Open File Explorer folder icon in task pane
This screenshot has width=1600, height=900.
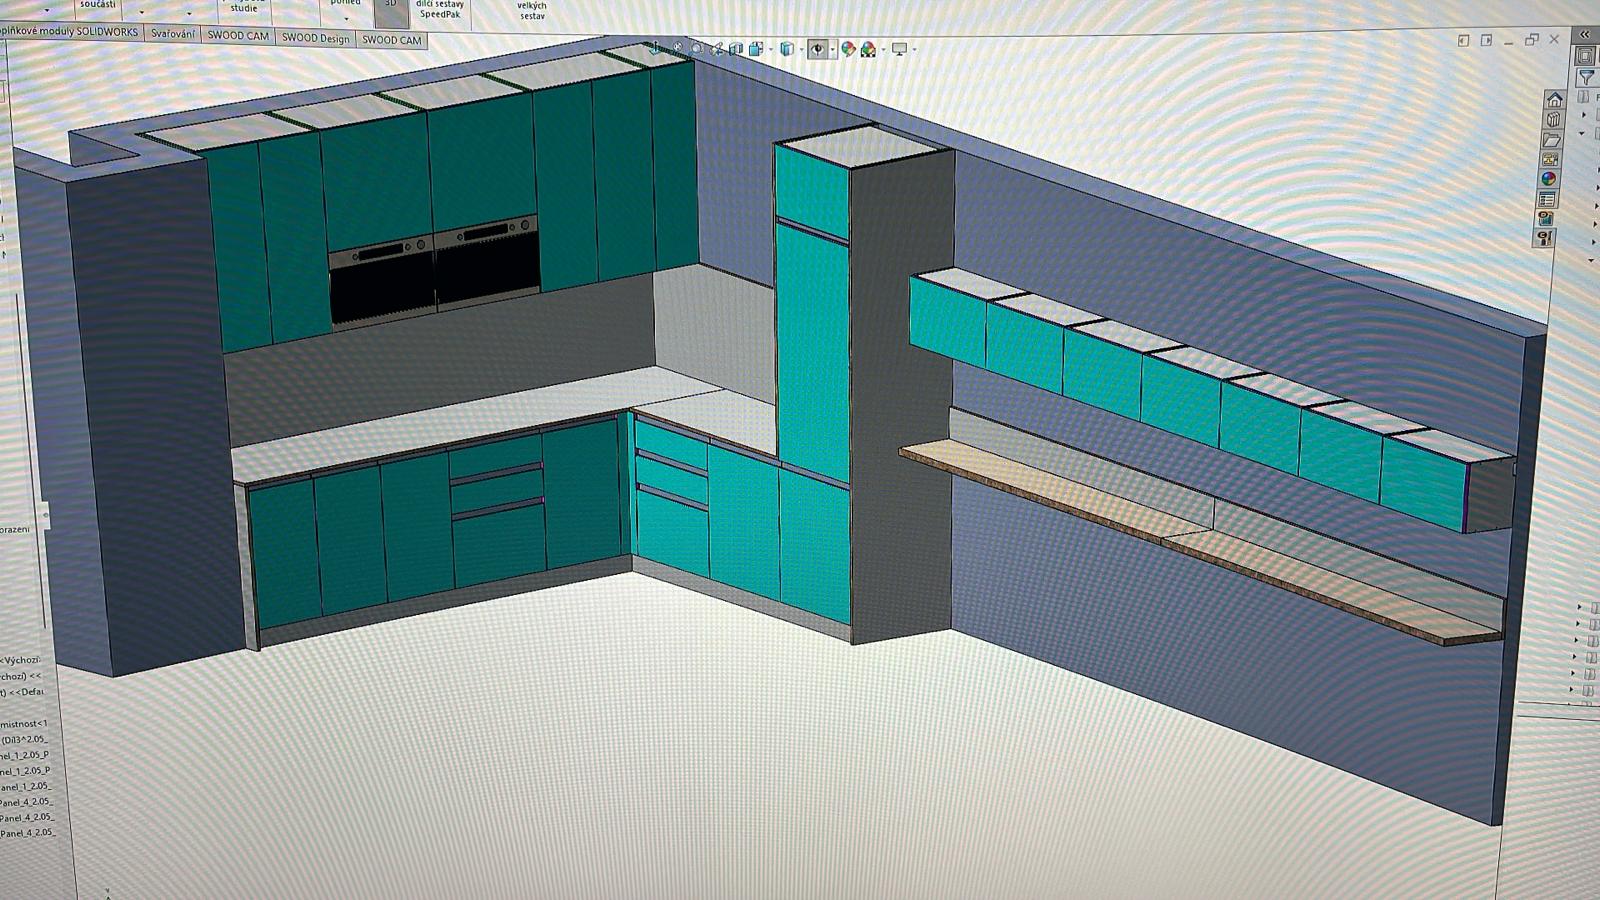click(1551, 140)
